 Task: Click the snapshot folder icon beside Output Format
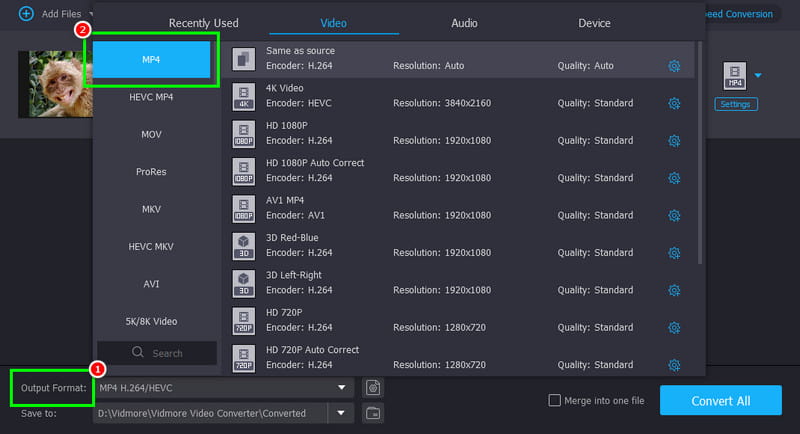pyautogui.click(x=373, y=388)
